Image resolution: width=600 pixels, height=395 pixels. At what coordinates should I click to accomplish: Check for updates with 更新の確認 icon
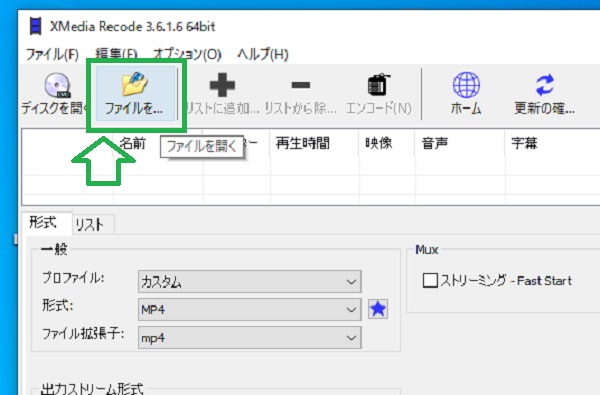coord(545,85)
